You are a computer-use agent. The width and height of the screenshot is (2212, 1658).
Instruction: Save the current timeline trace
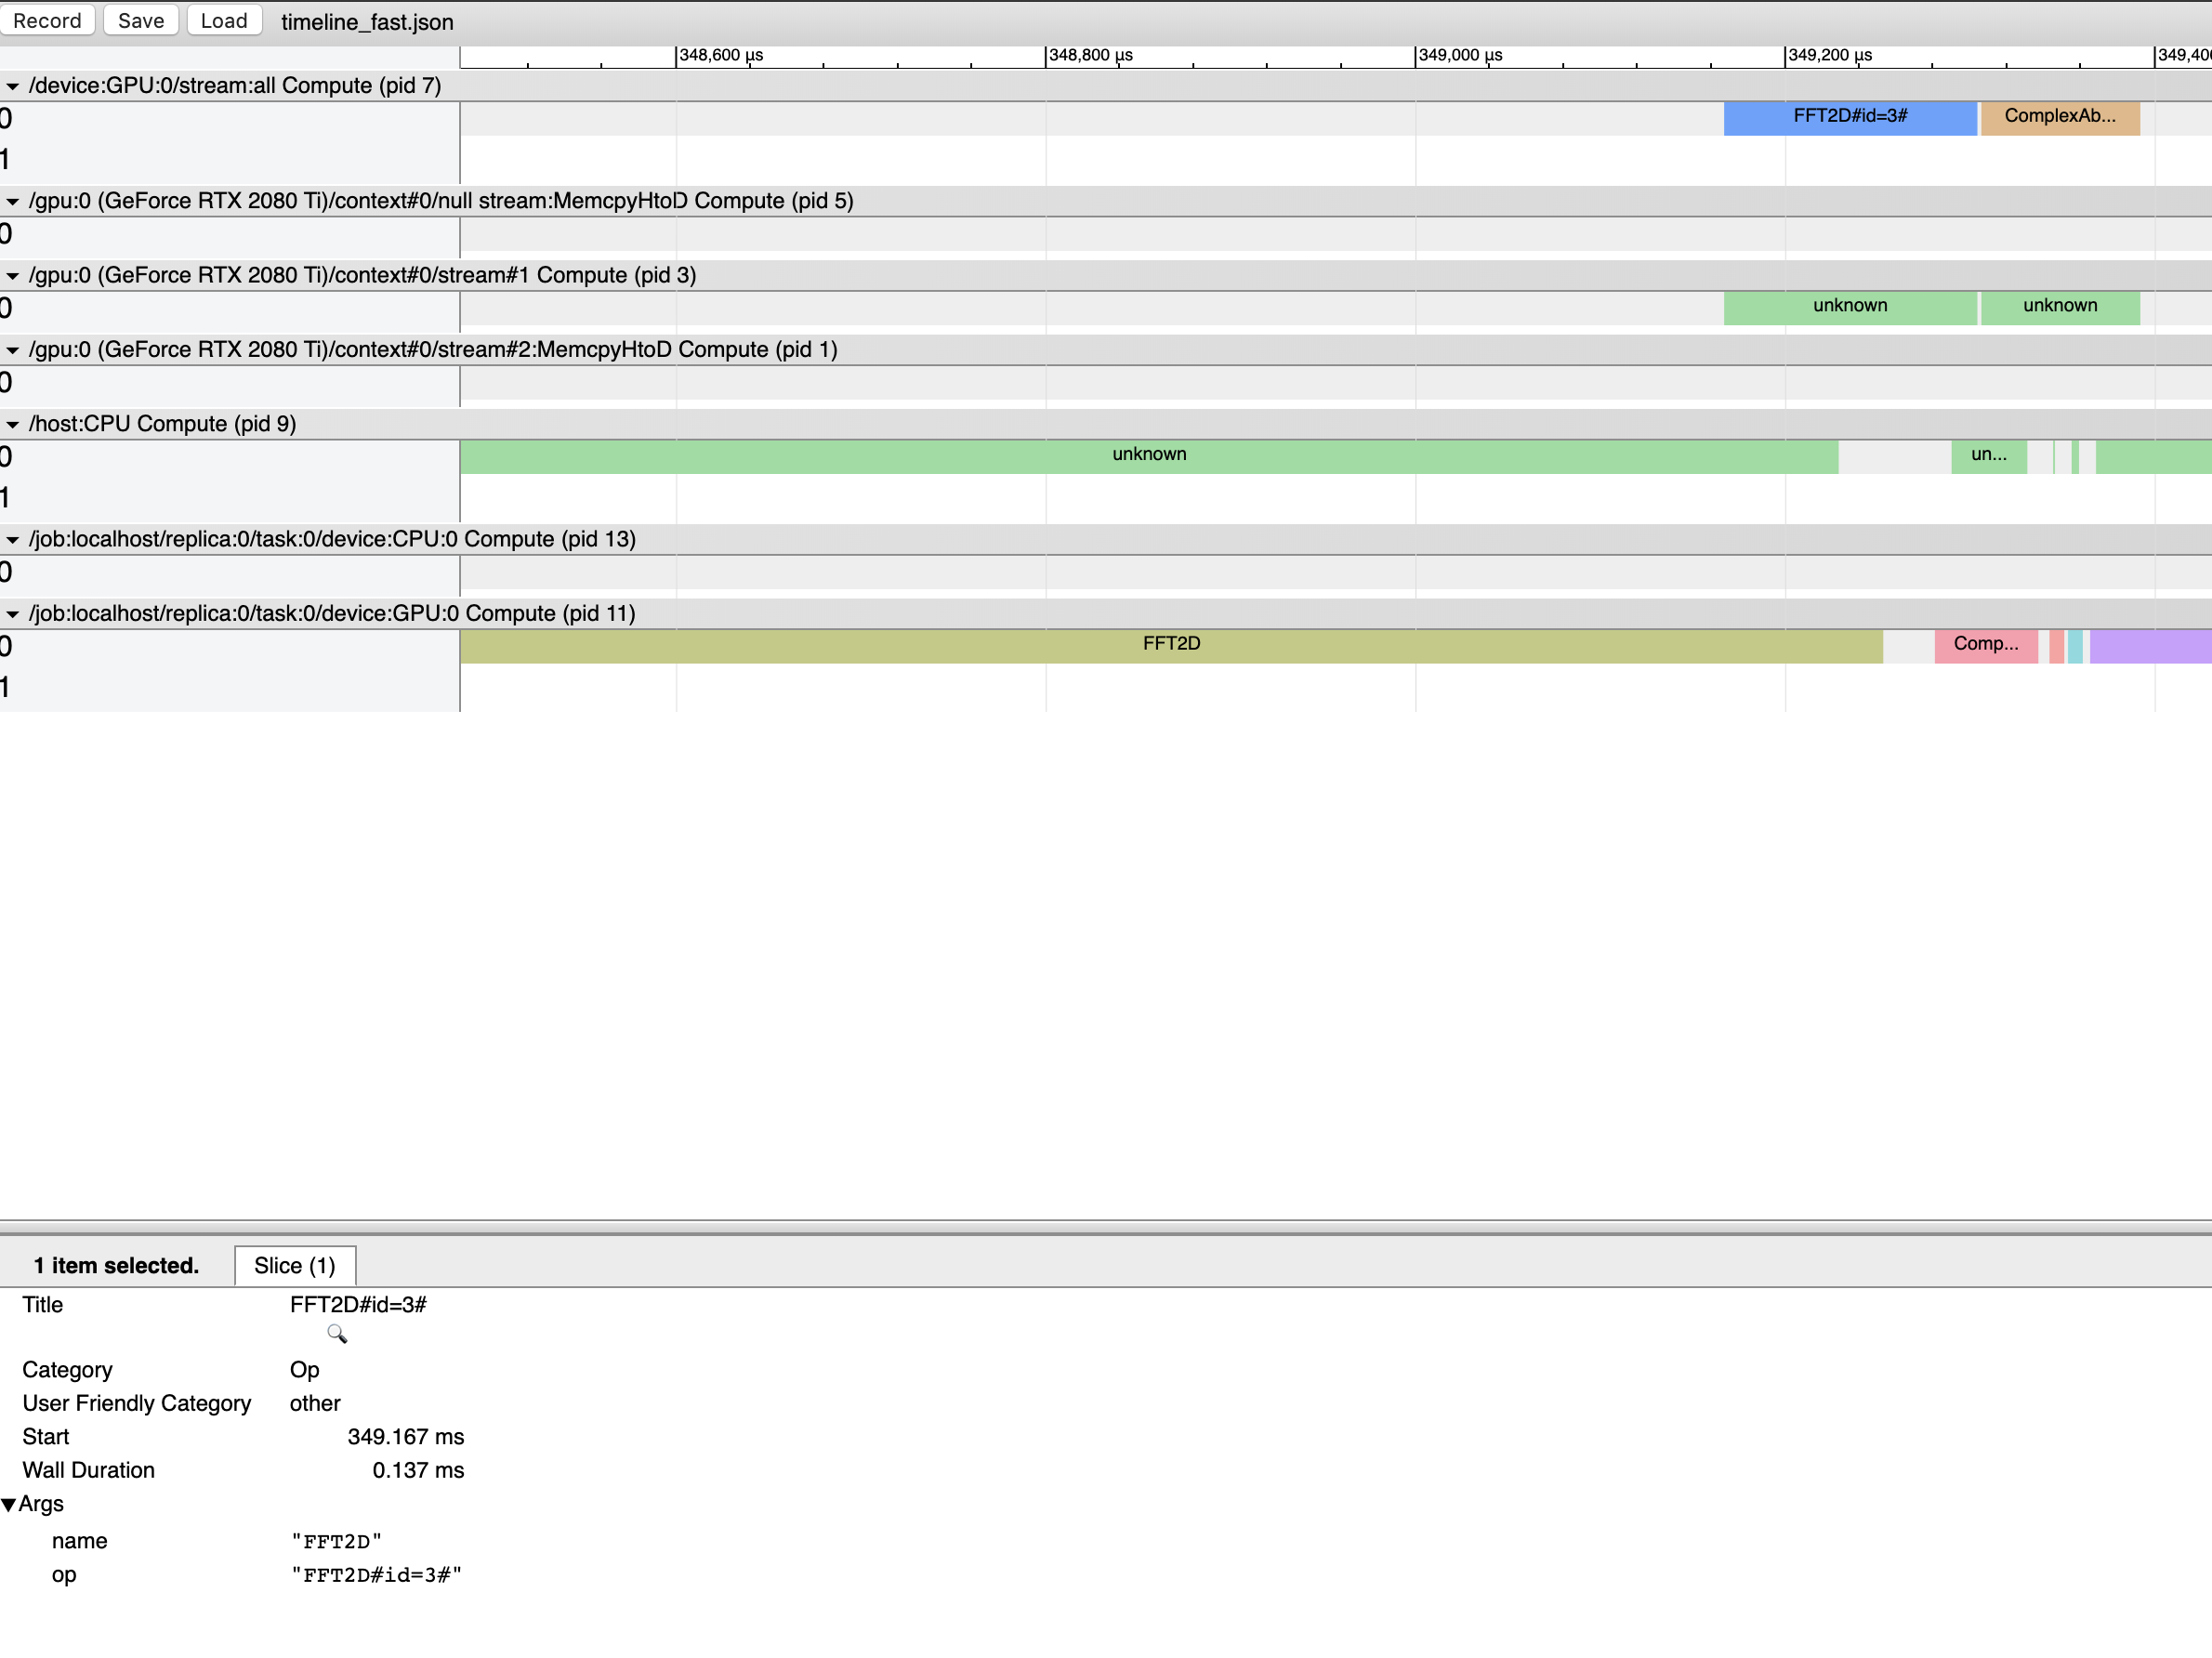pos(140,20)
